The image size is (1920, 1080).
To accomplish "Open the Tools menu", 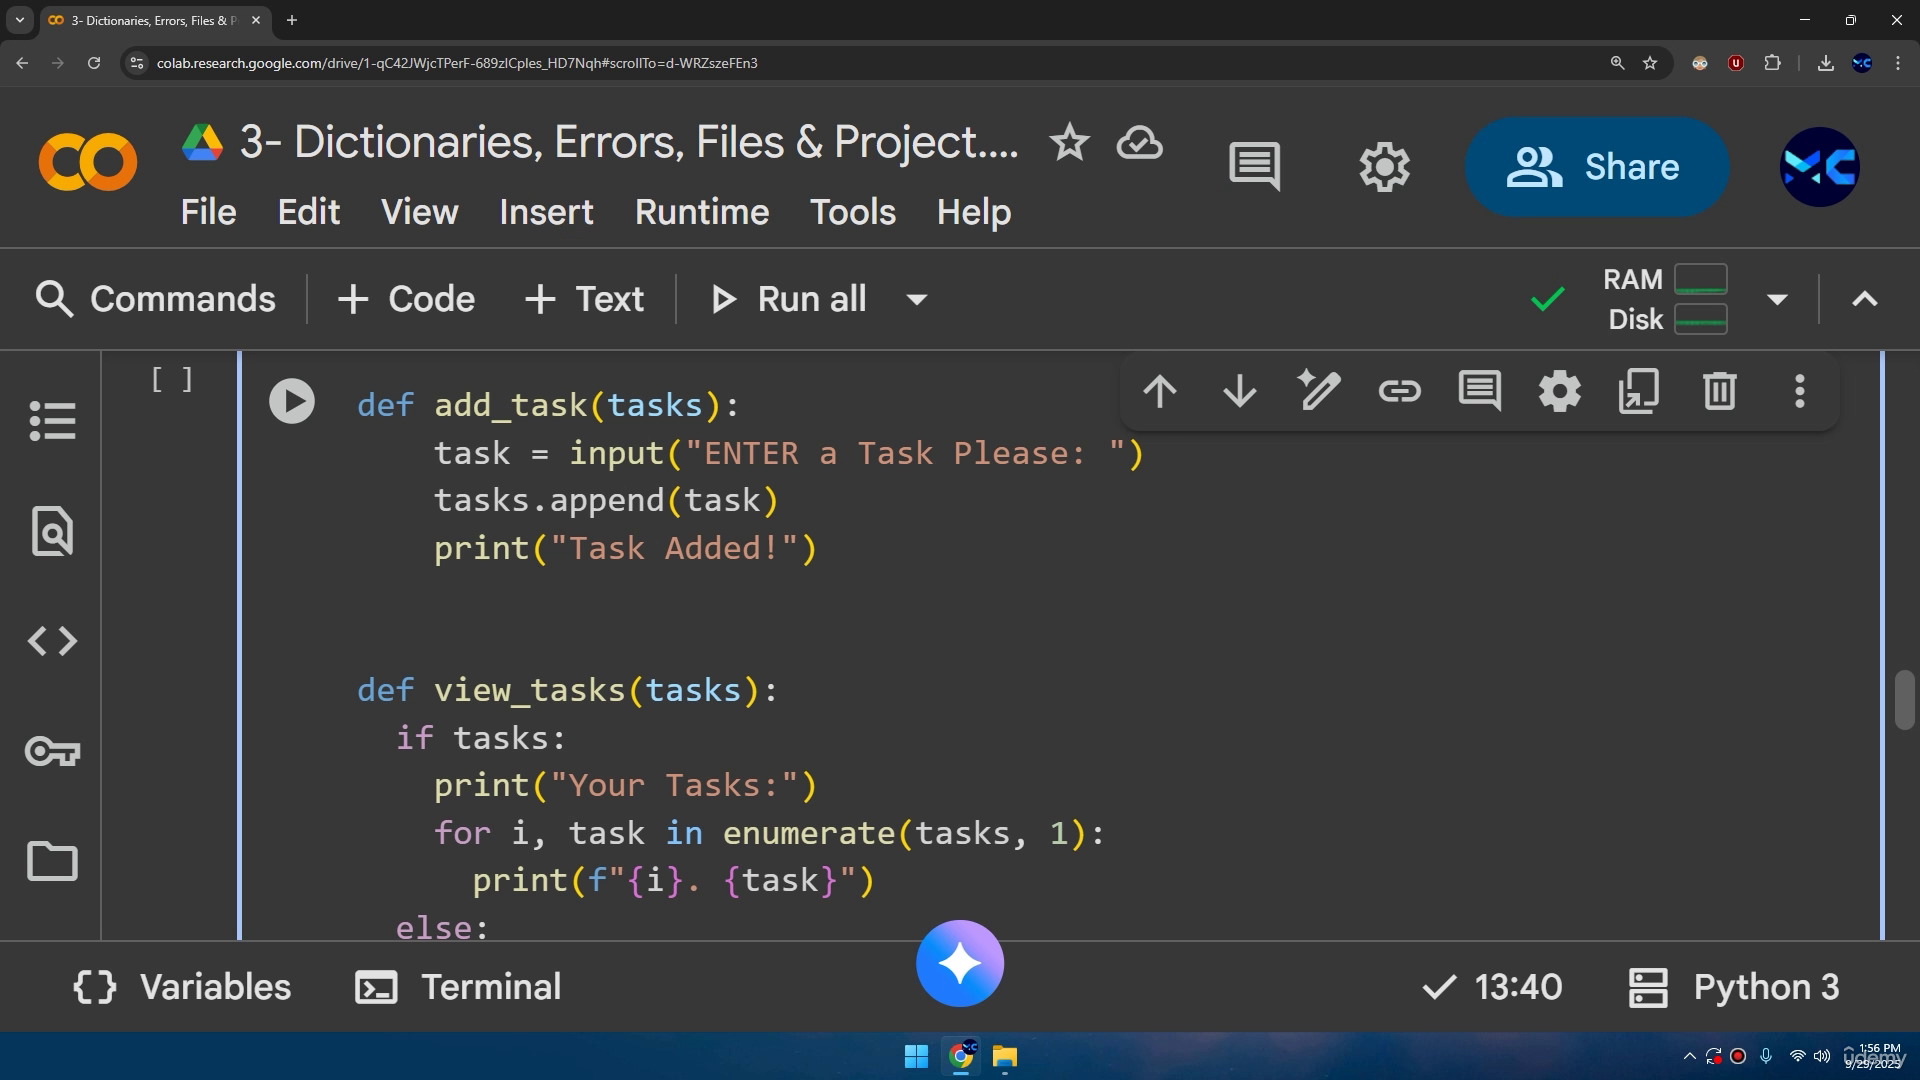I will (853, 212).
